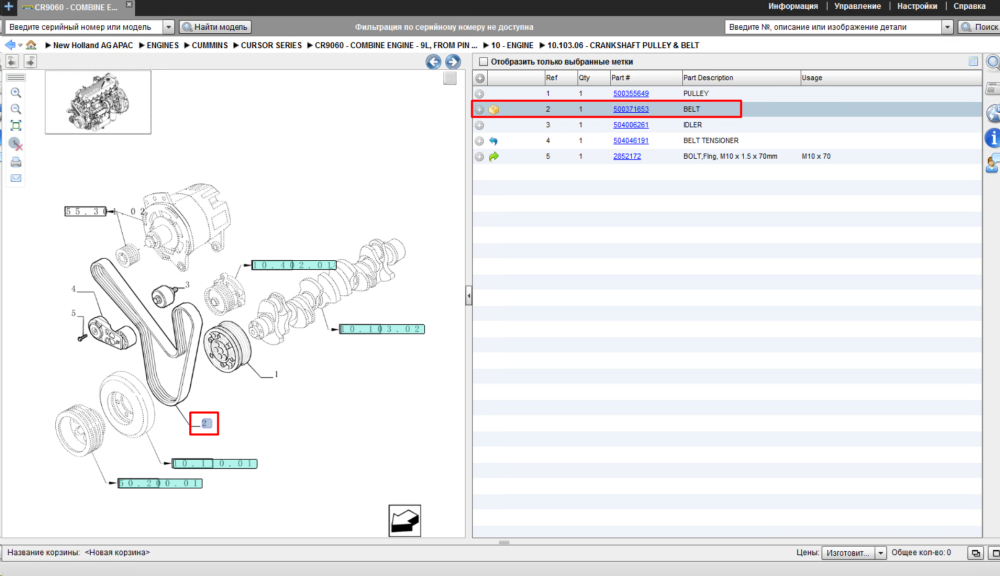This screenshot has height=576, width=1000.
Task: Click the package icon in the BELT row
Action: (494, 110)
